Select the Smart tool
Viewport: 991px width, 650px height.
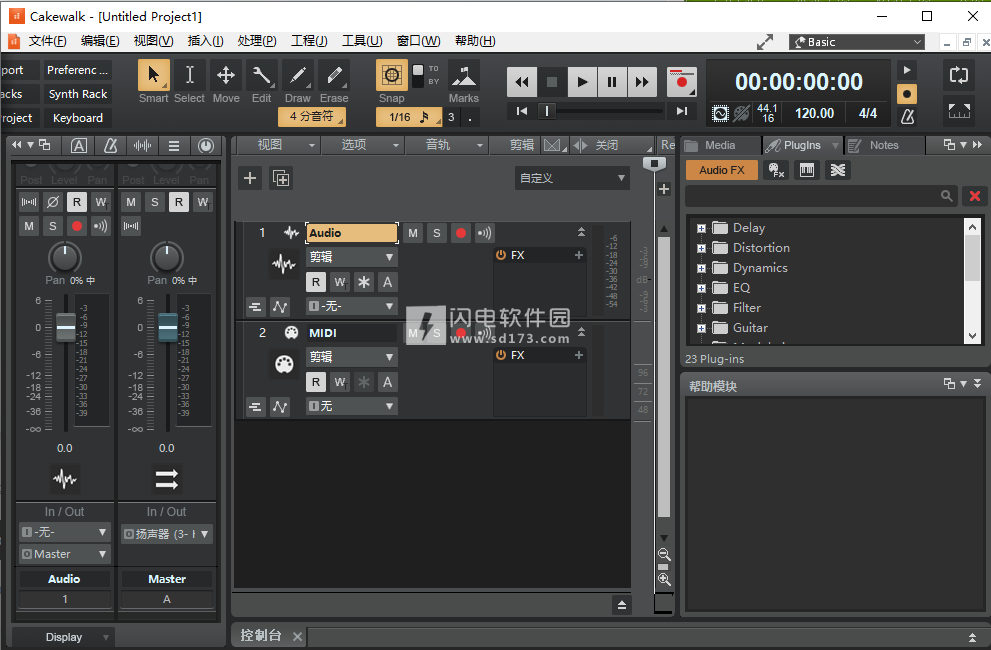click(x=154, y=75)
